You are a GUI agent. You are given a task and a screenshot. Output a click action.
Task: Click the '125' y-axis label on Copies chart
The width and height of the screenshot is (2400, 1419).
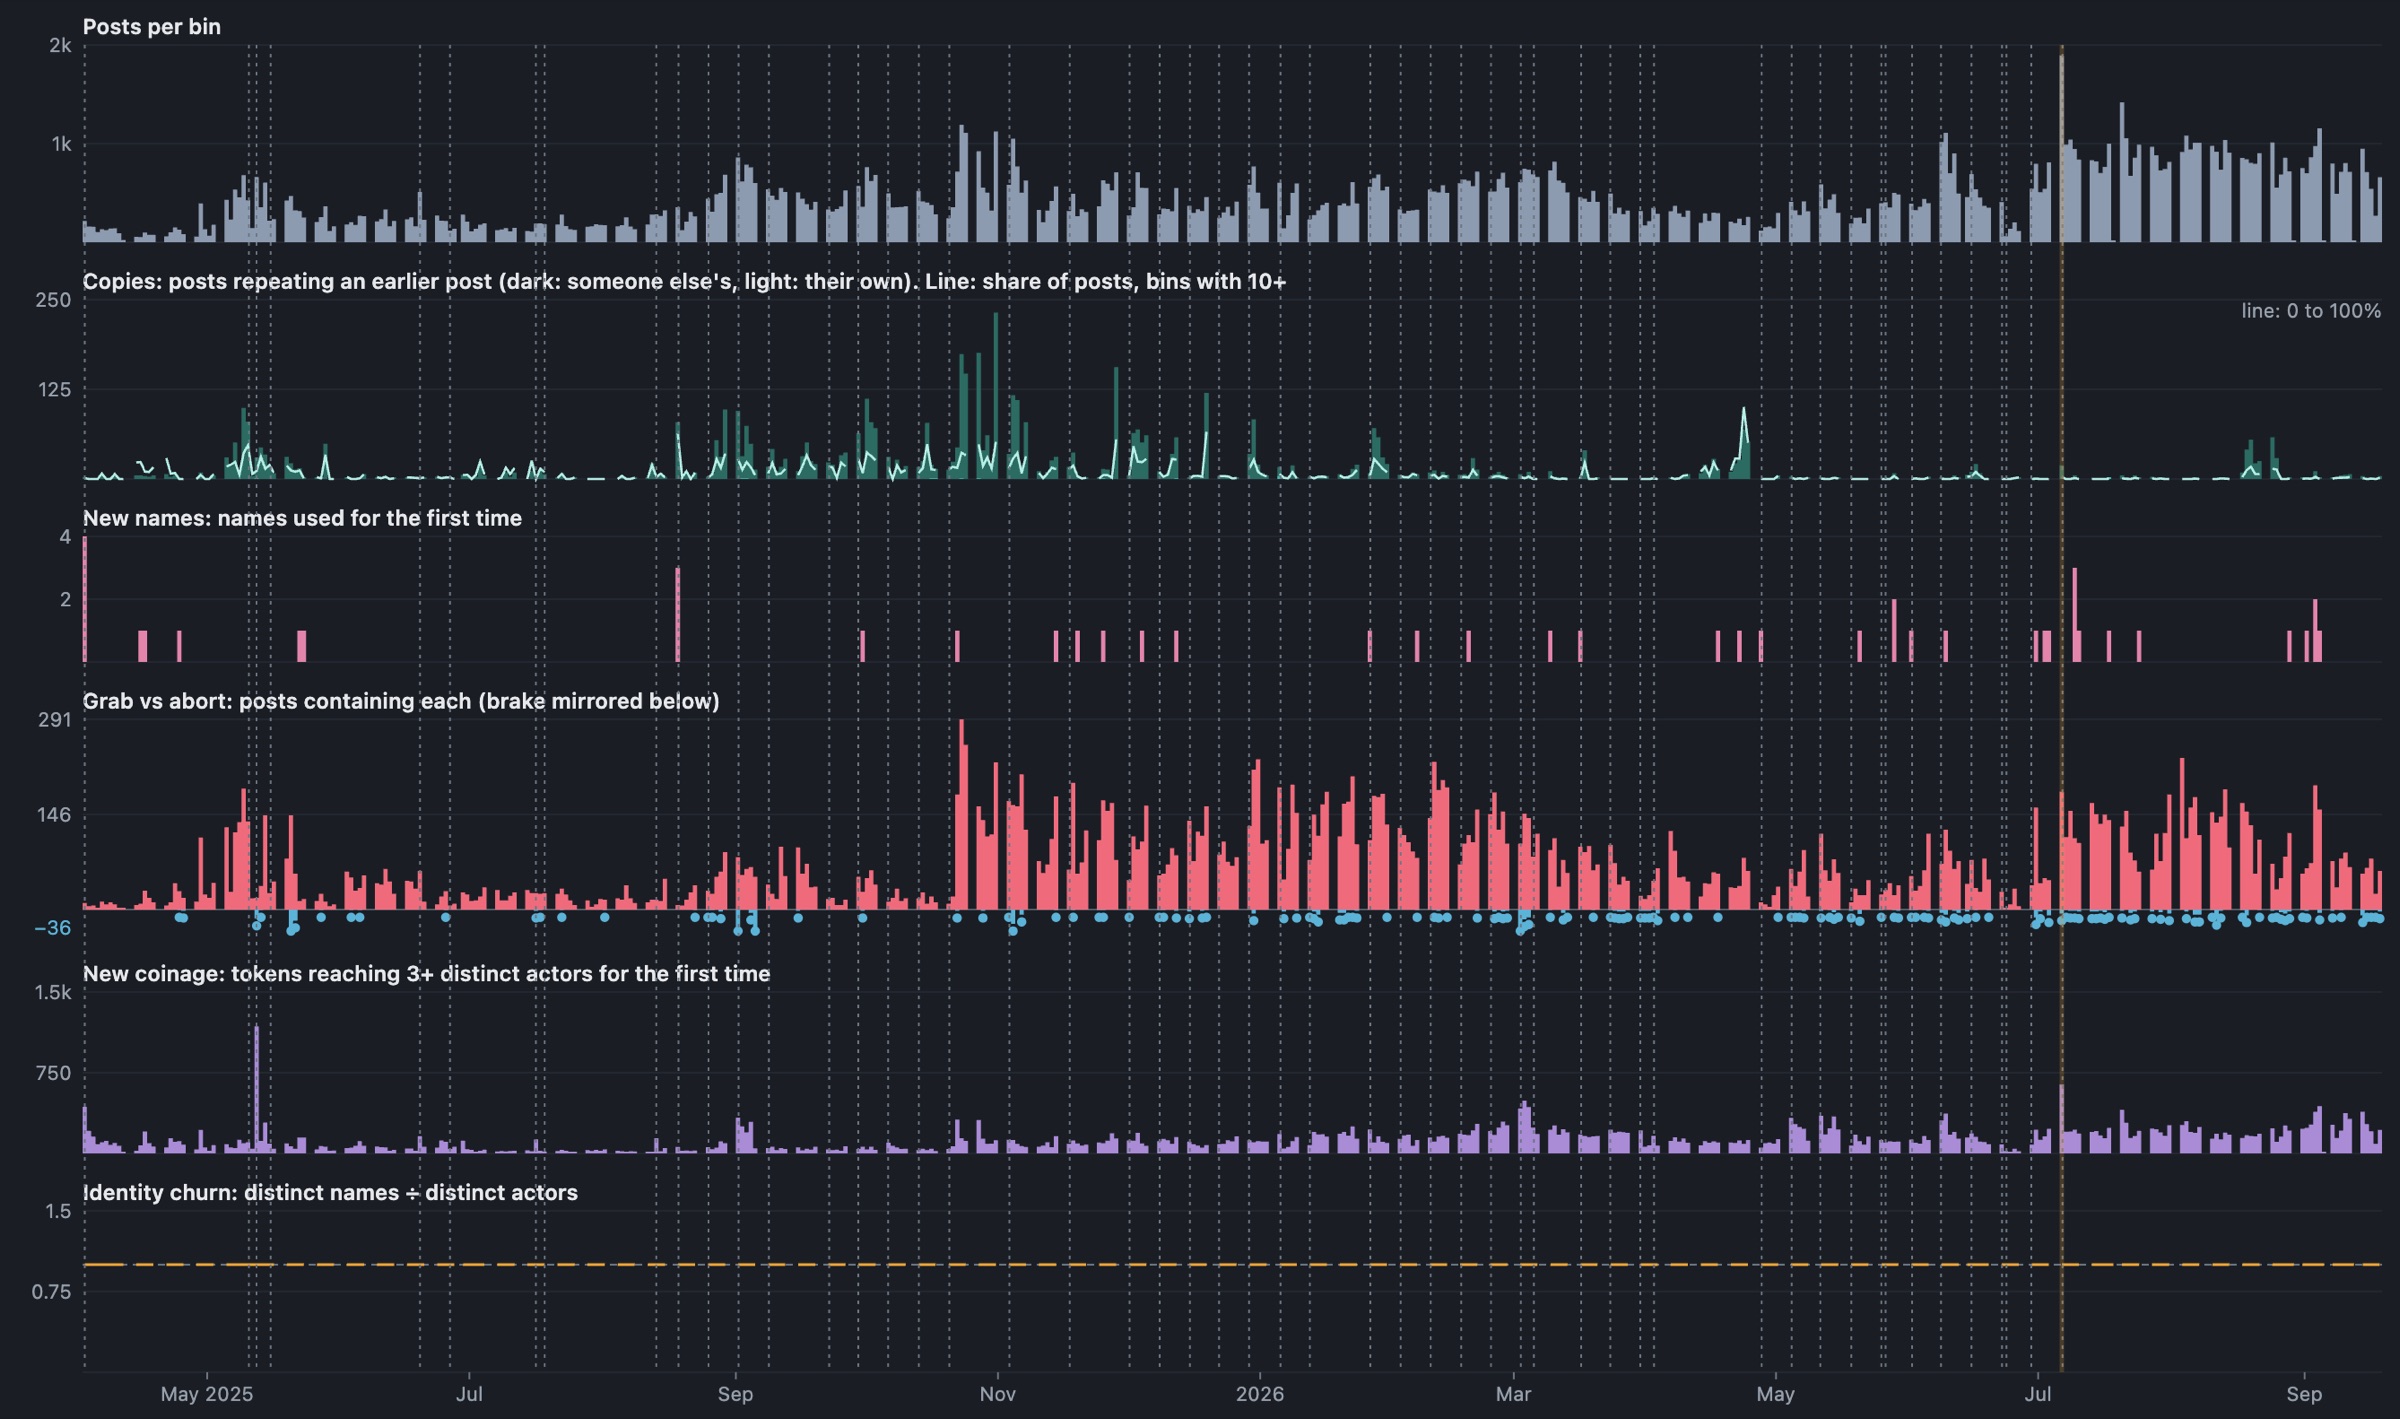click(x=54, y=390)
